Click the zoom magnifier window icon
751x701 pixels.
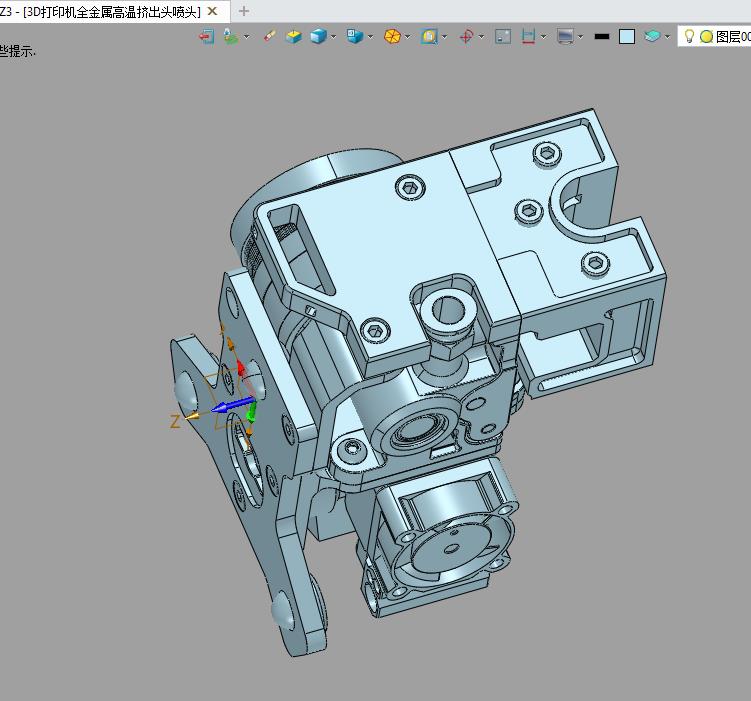429,36
